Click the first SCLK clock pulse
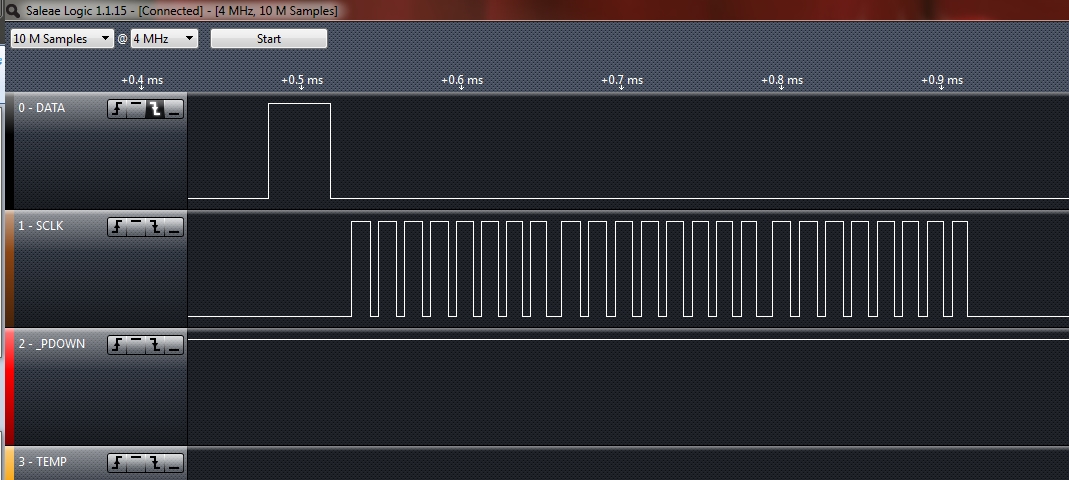 [x=361, y=269]
